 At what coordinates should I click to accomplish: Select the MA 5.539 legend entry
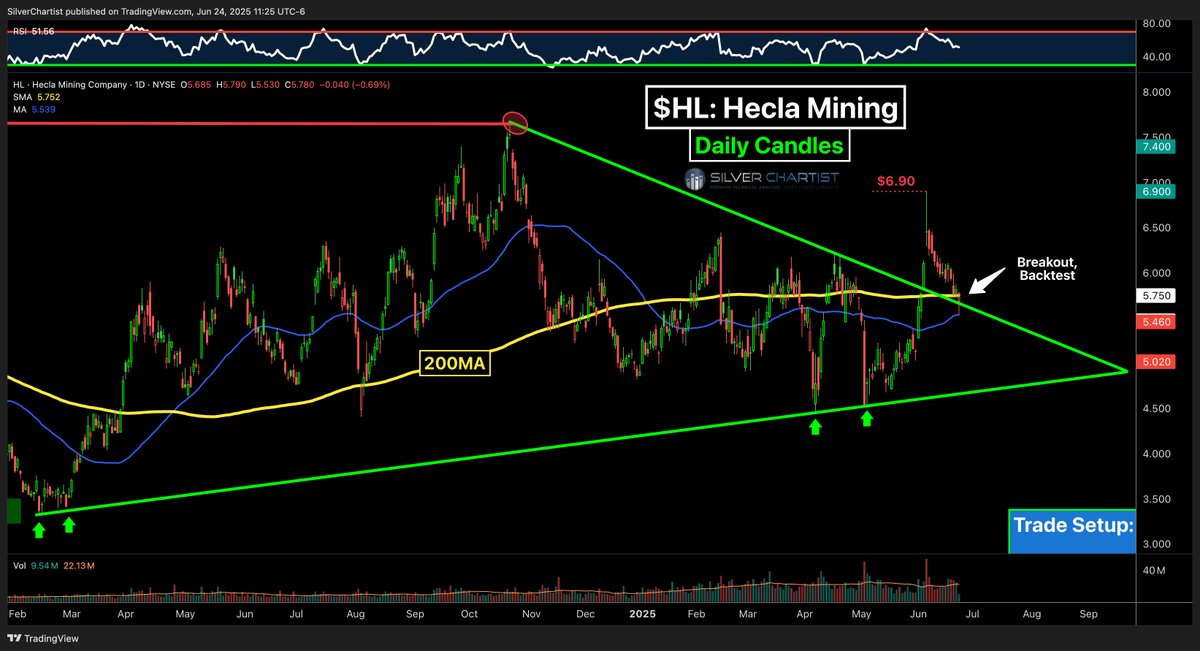pyautogui.click(x=32, y=109)
